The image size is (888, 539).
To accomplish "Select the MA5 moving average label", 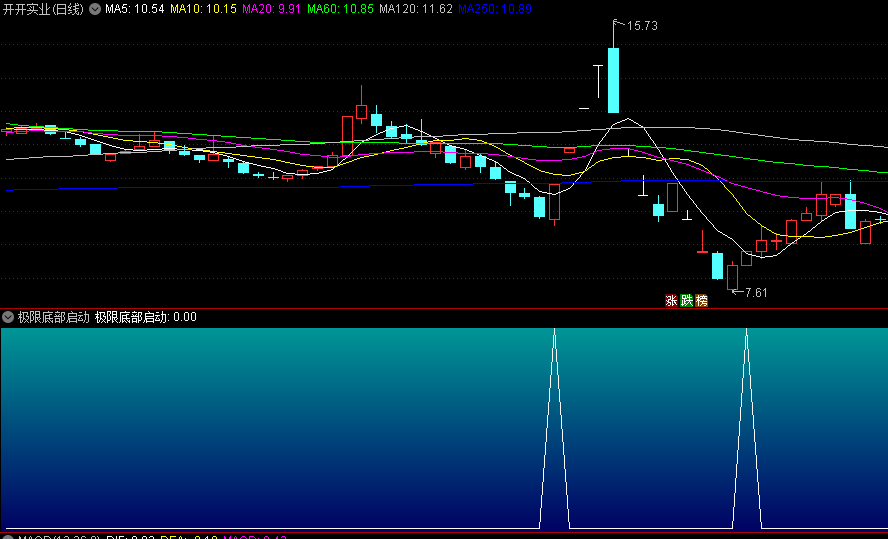I will click(134, 9).
